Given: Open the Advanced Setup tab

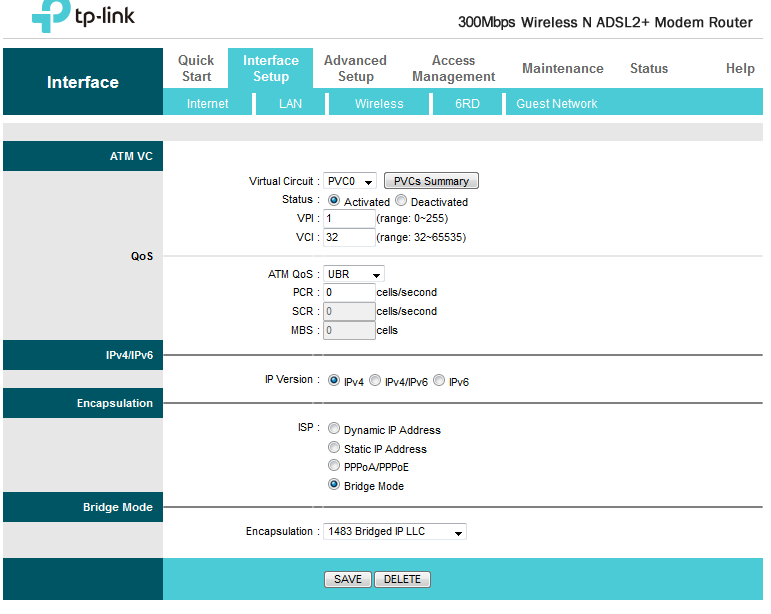Looking at the screenshot, I should [x=355, y=68].
